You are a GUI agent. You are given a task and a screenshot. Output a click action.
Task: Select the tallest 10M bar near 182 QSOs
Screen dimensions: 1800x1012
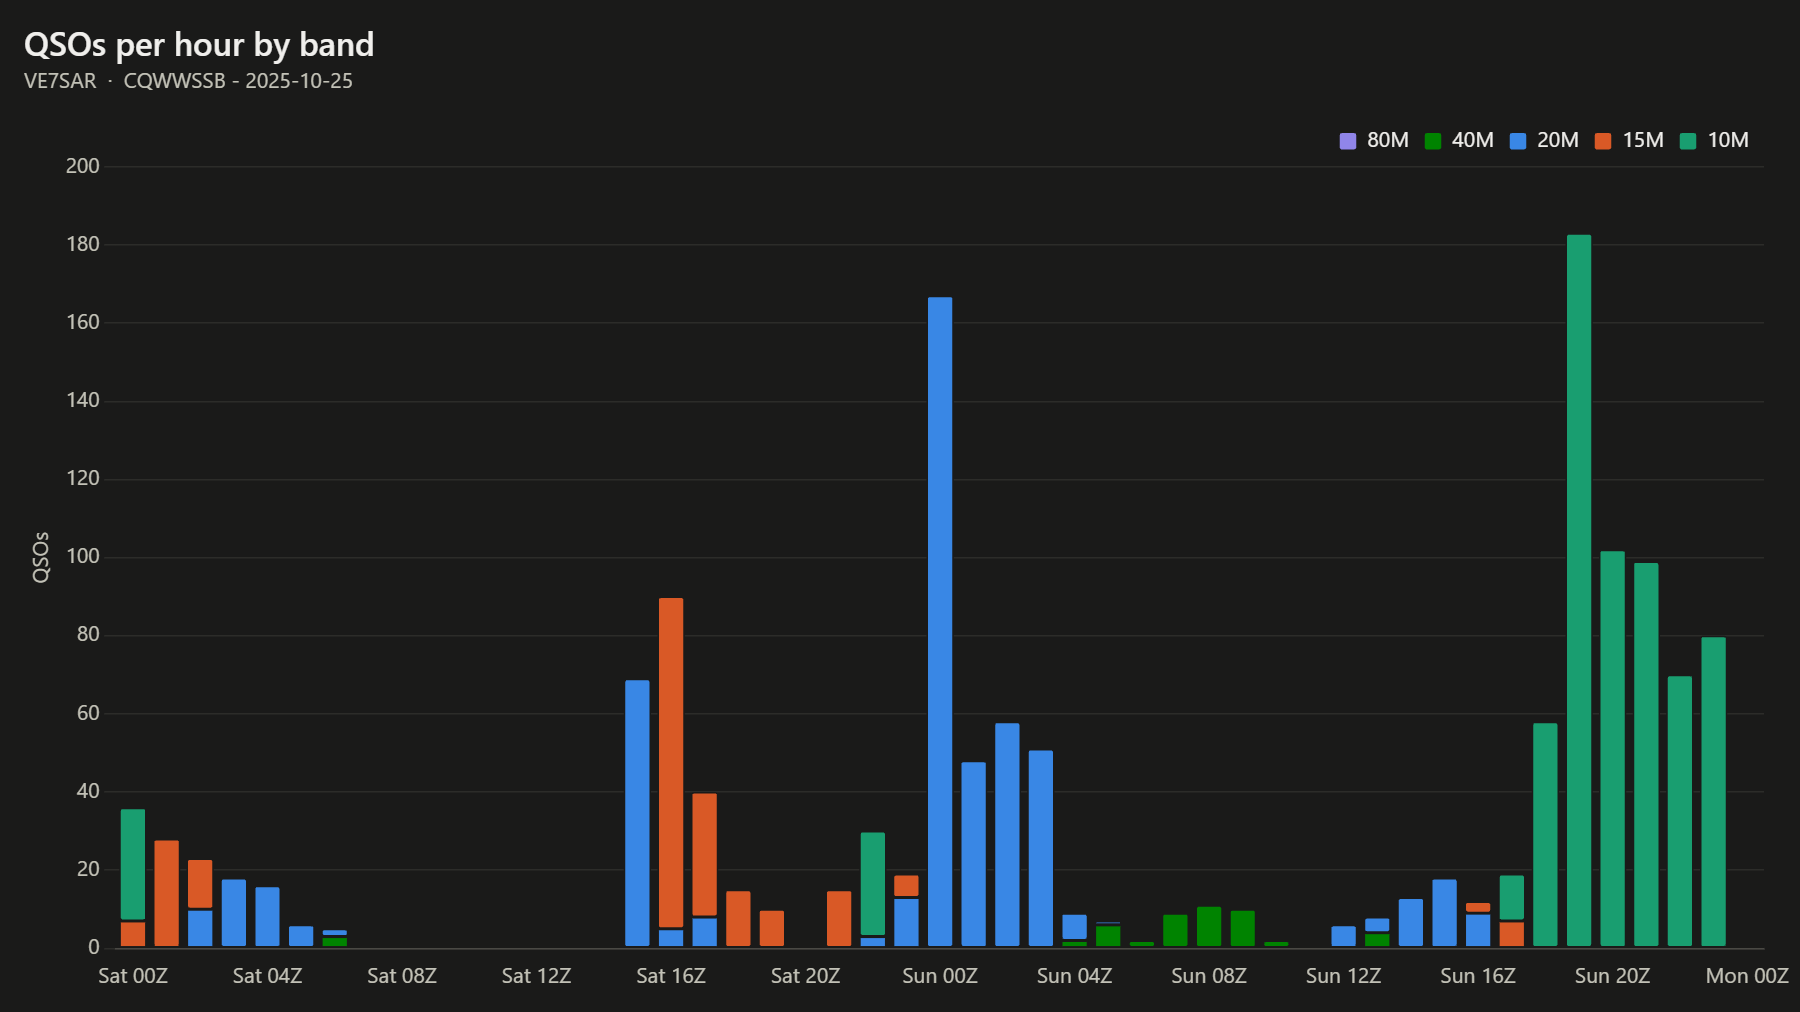click(x=1579, y=590)
